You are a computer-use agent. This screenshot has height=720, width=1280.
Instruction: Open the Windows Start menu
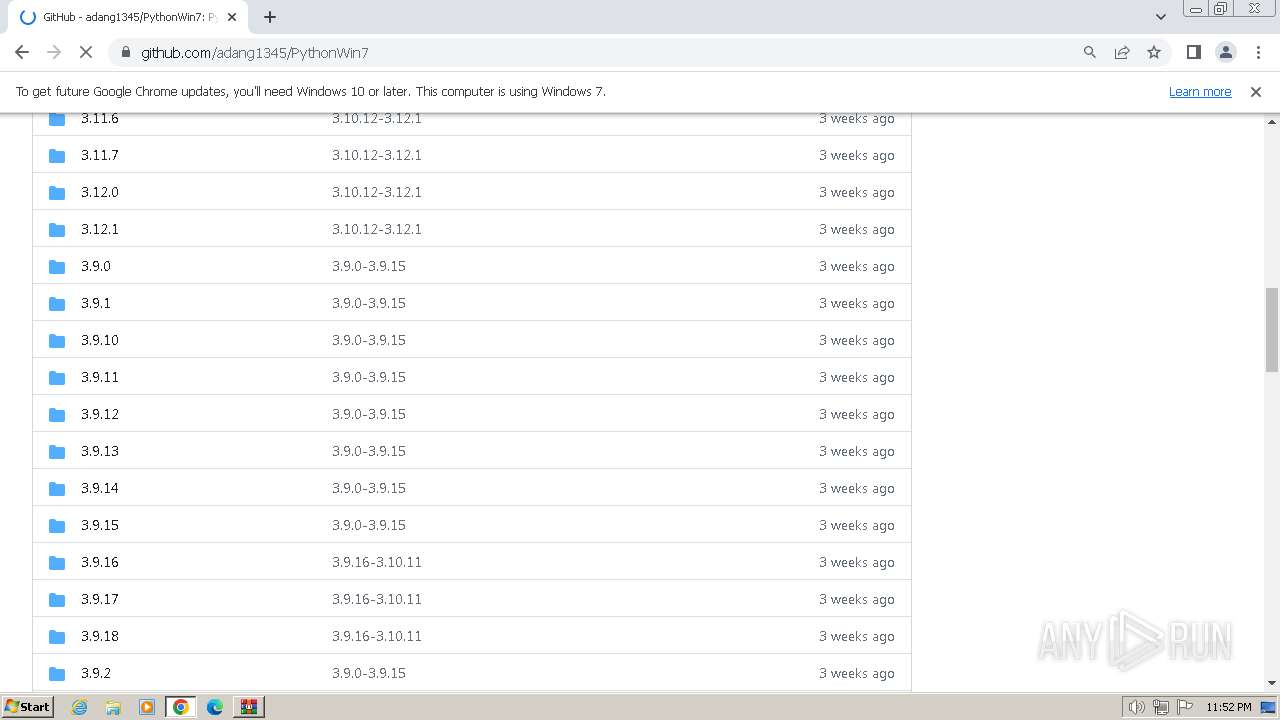(x=28, y=707)
